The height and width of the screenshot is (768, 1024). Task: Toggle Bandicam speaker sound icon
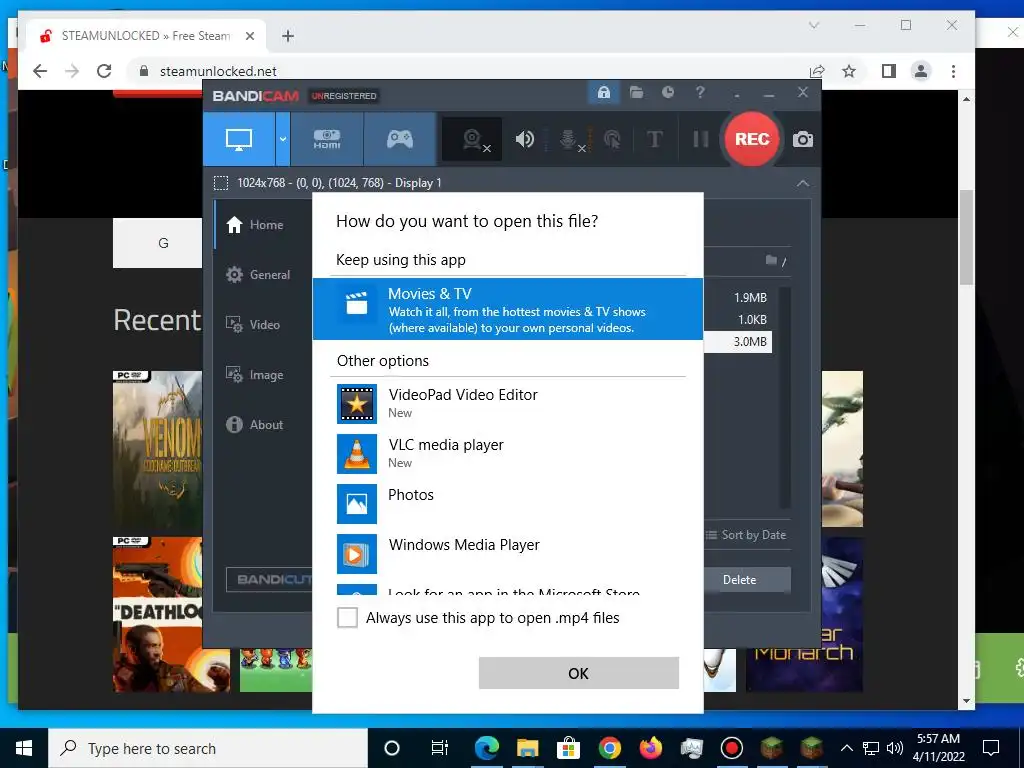point(524,139)
